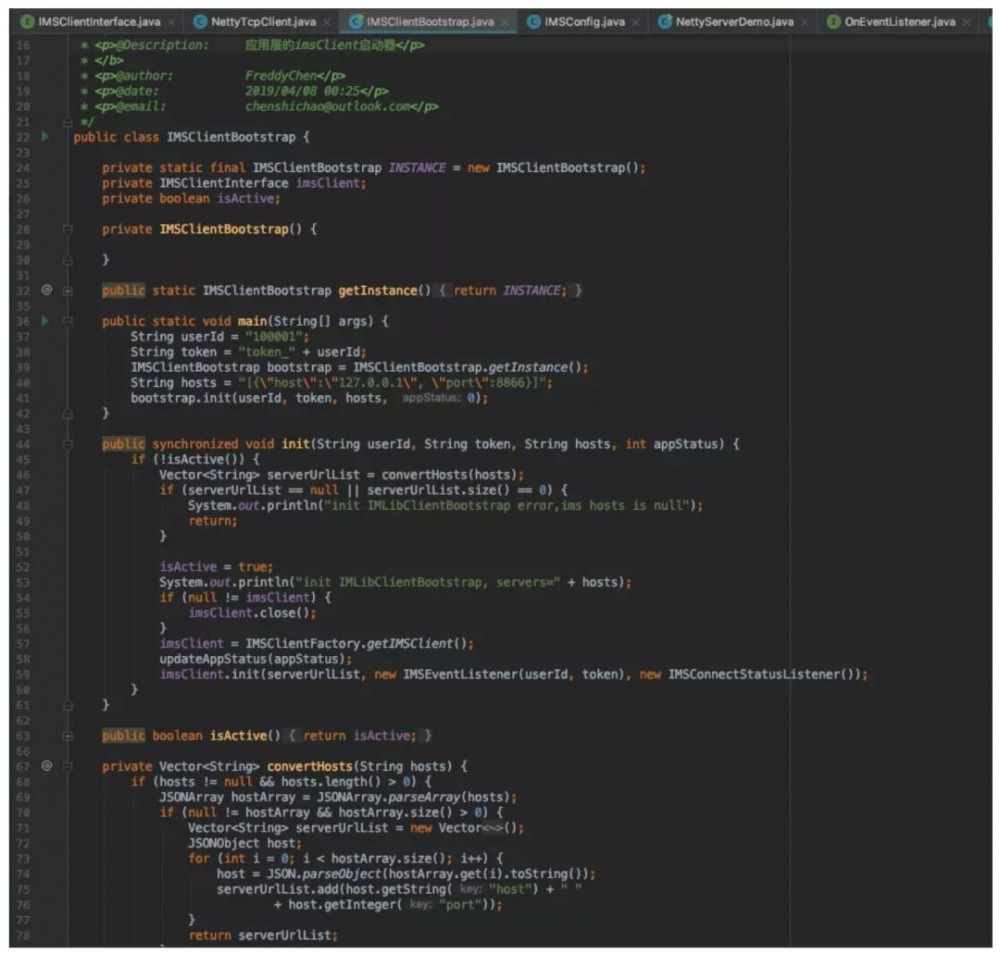This screenshot has width=1000, height=953.
Task: Select the IMSClientBootstrap.java tab
Action: [430, 22]
